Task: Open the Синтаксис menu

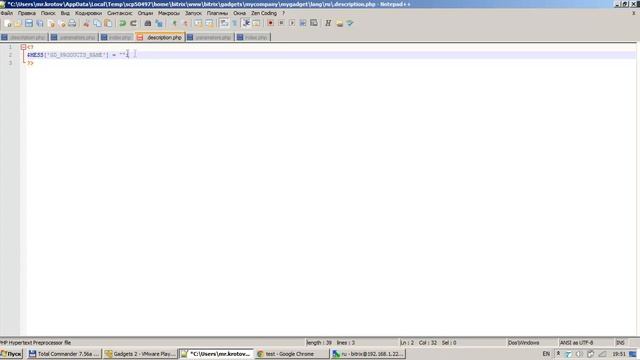Action: 120,13
